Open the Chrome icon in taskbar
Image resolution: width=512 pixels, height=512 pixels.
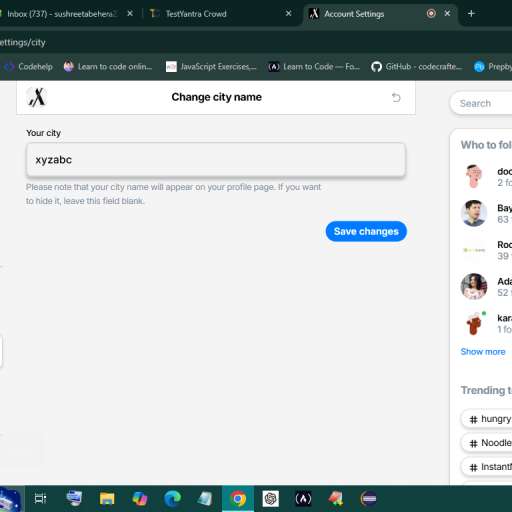[x=238, y=499]
